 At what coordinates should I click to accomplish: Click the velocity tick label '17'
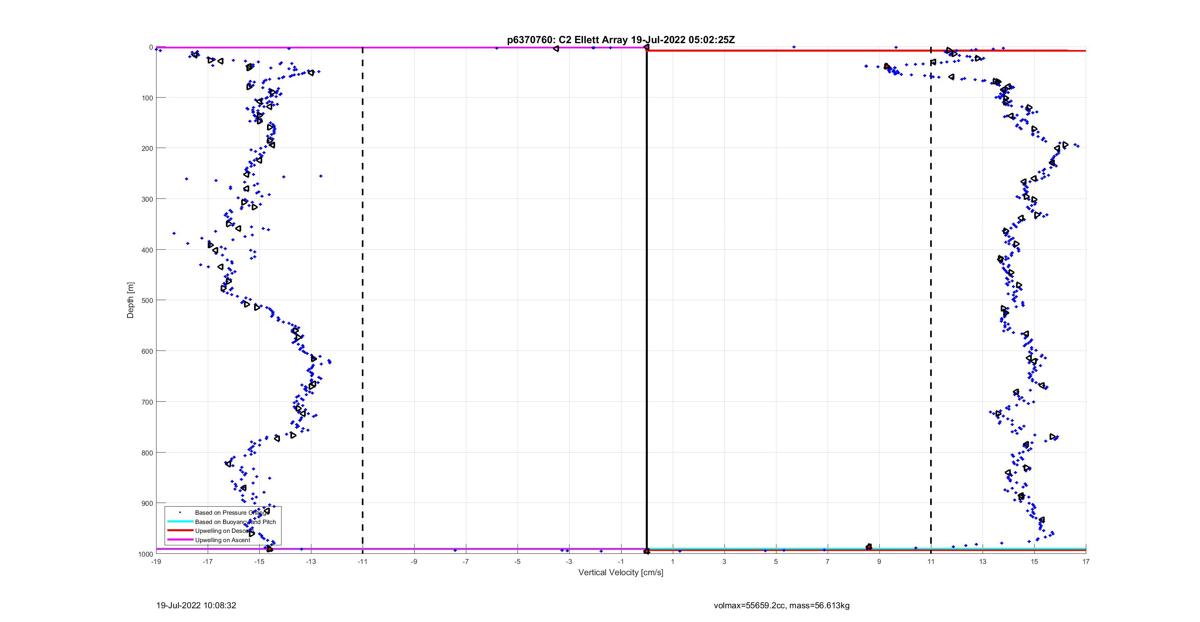click(x=1086, y=562)
